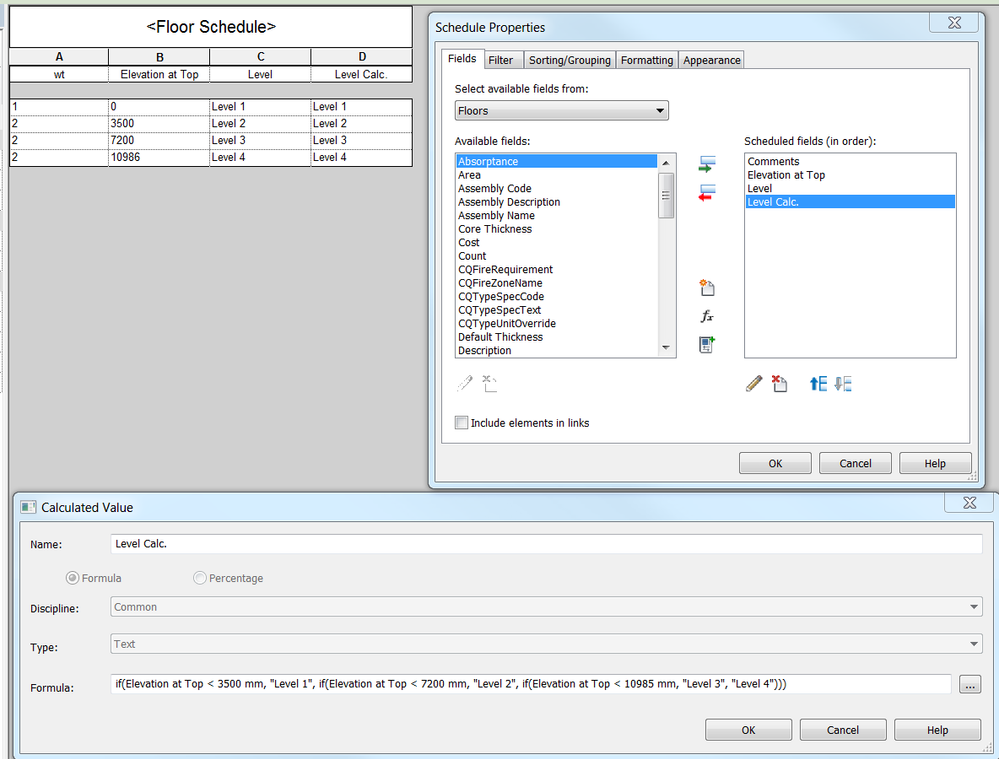
Task: Switch to the Fields tab
Action: [x=462, y=59]
